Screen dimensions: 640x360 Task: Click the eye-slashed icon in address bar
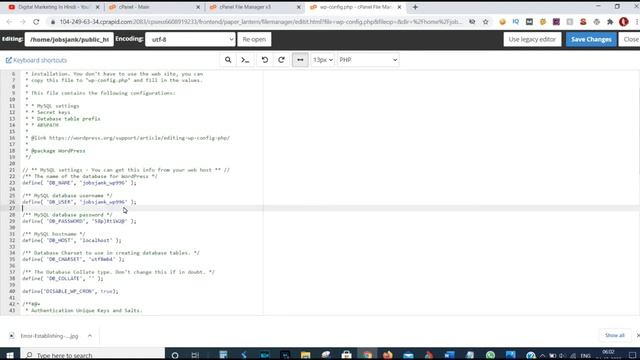tap(472, 22)
